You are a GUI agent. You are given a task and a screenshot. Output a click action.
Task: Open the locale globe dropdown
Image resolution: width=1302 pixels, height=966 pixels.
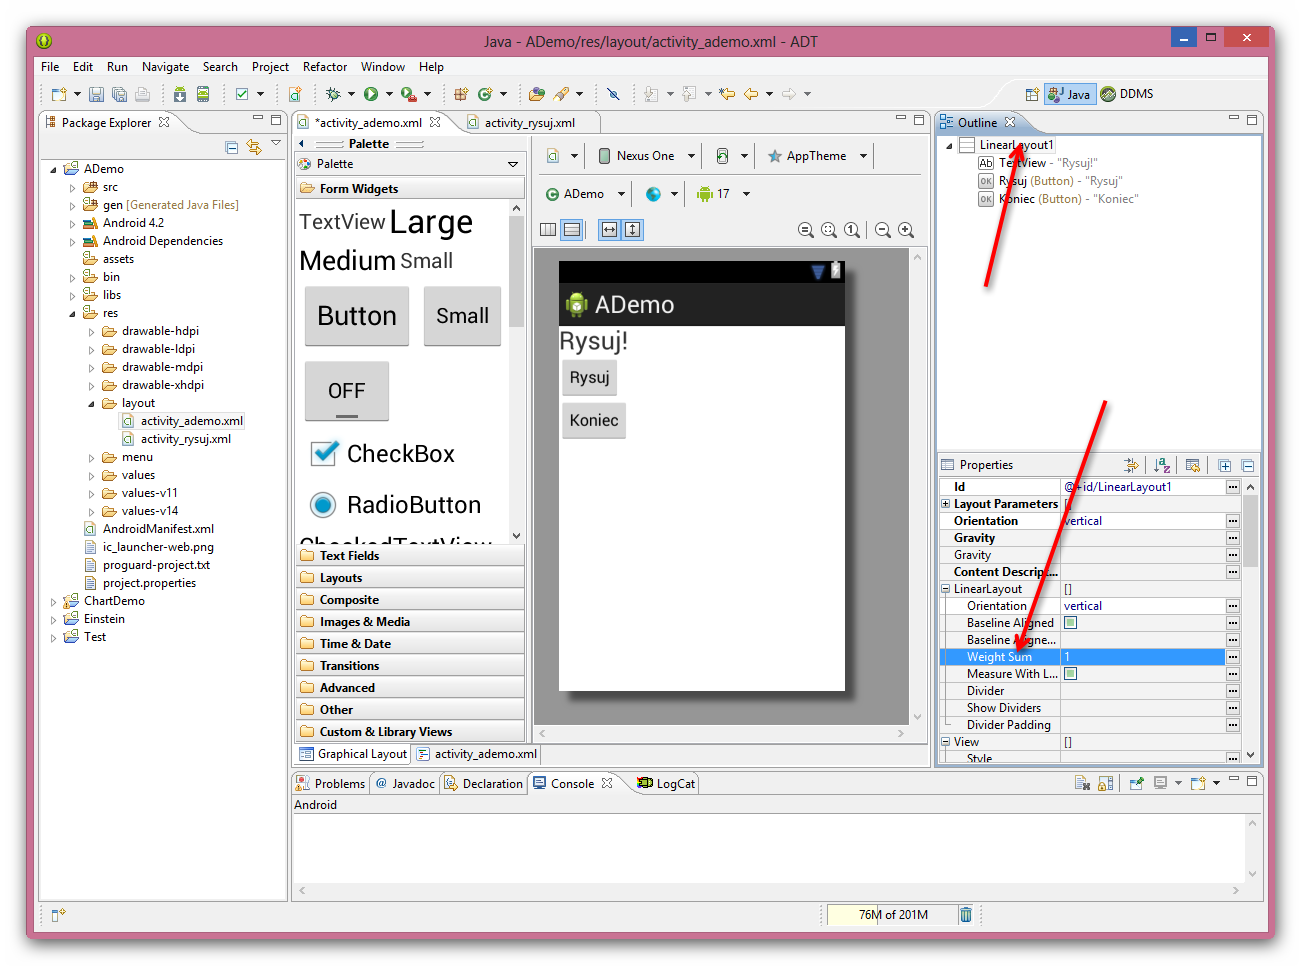[x=662, y=194]
